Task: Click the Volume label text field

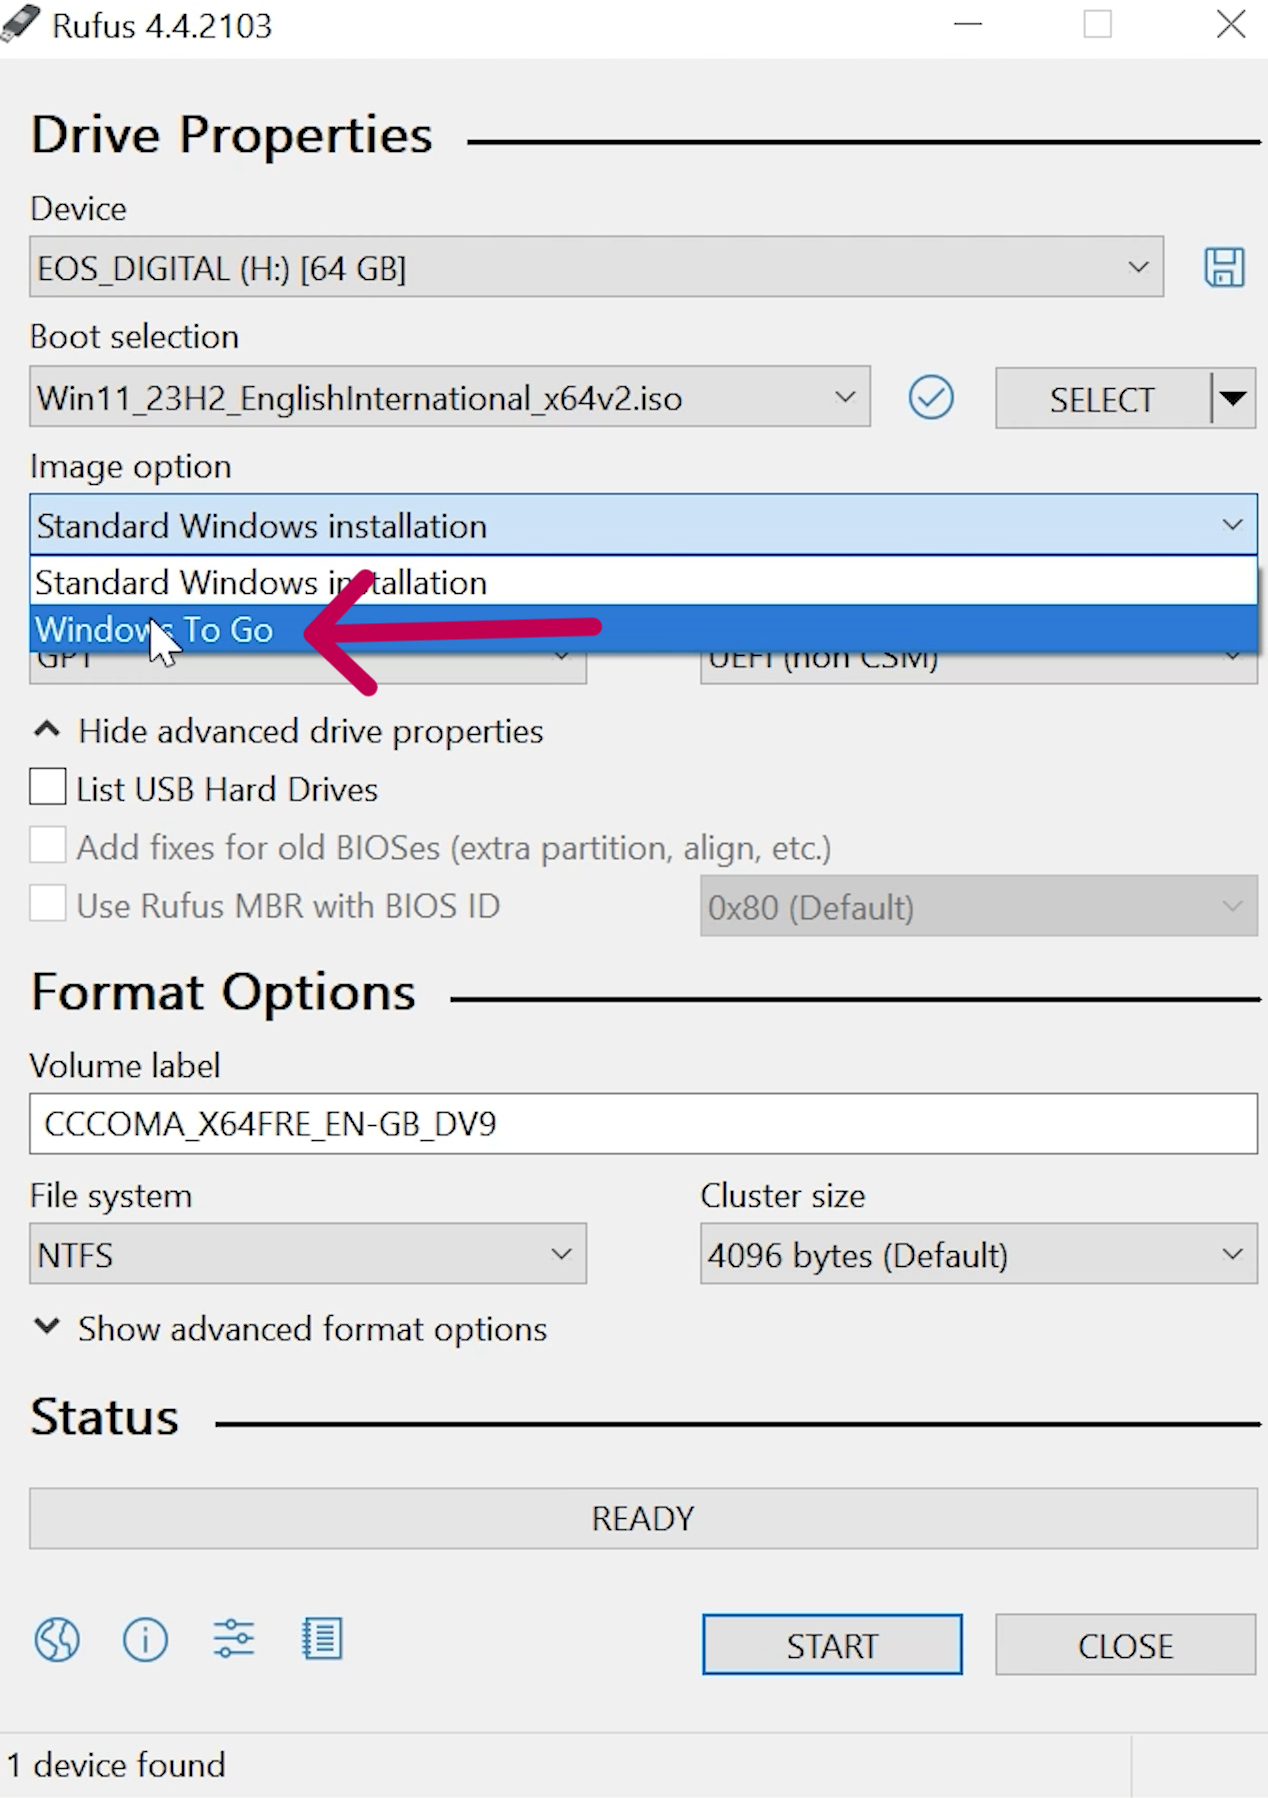Action: click(643, 1123)
